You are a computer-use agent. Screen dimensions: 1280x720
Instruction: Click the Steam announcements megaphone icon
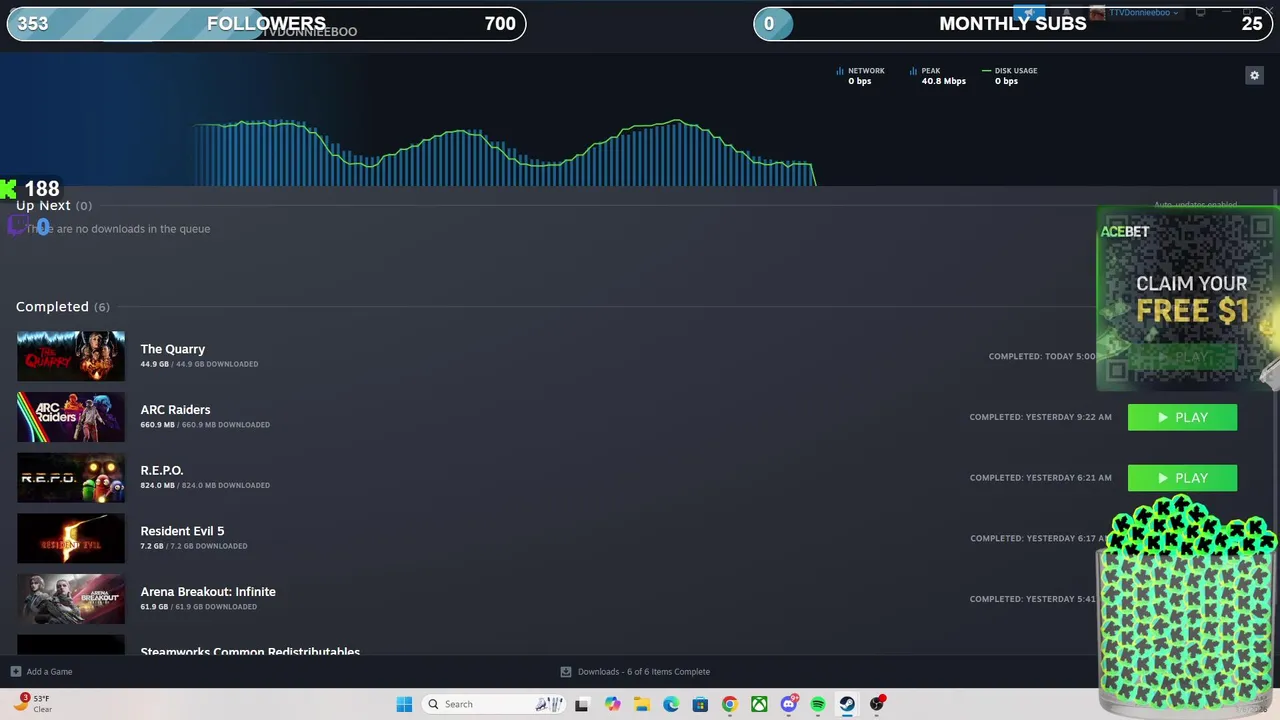point(1028,13)
